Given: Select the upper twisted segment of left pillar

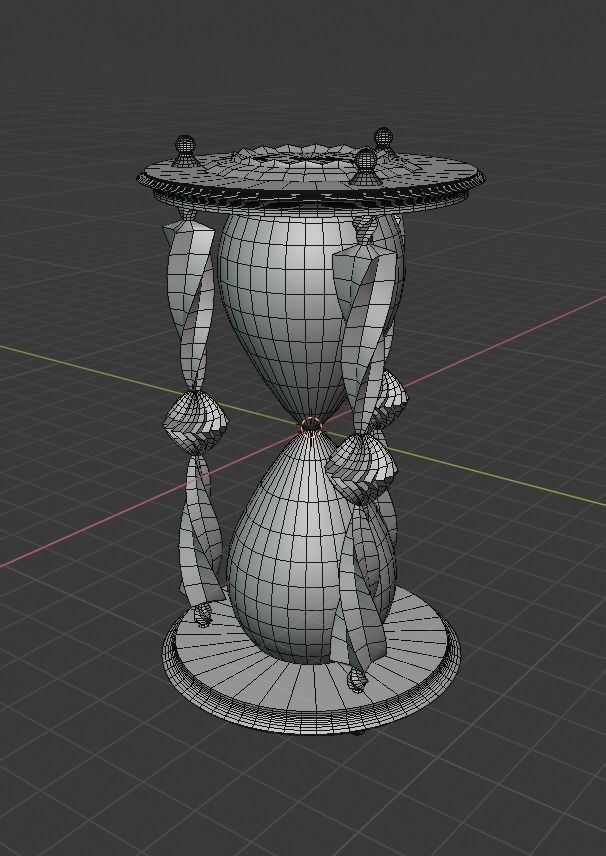Looking at the screenshot, I should click(x=191, y=303).
